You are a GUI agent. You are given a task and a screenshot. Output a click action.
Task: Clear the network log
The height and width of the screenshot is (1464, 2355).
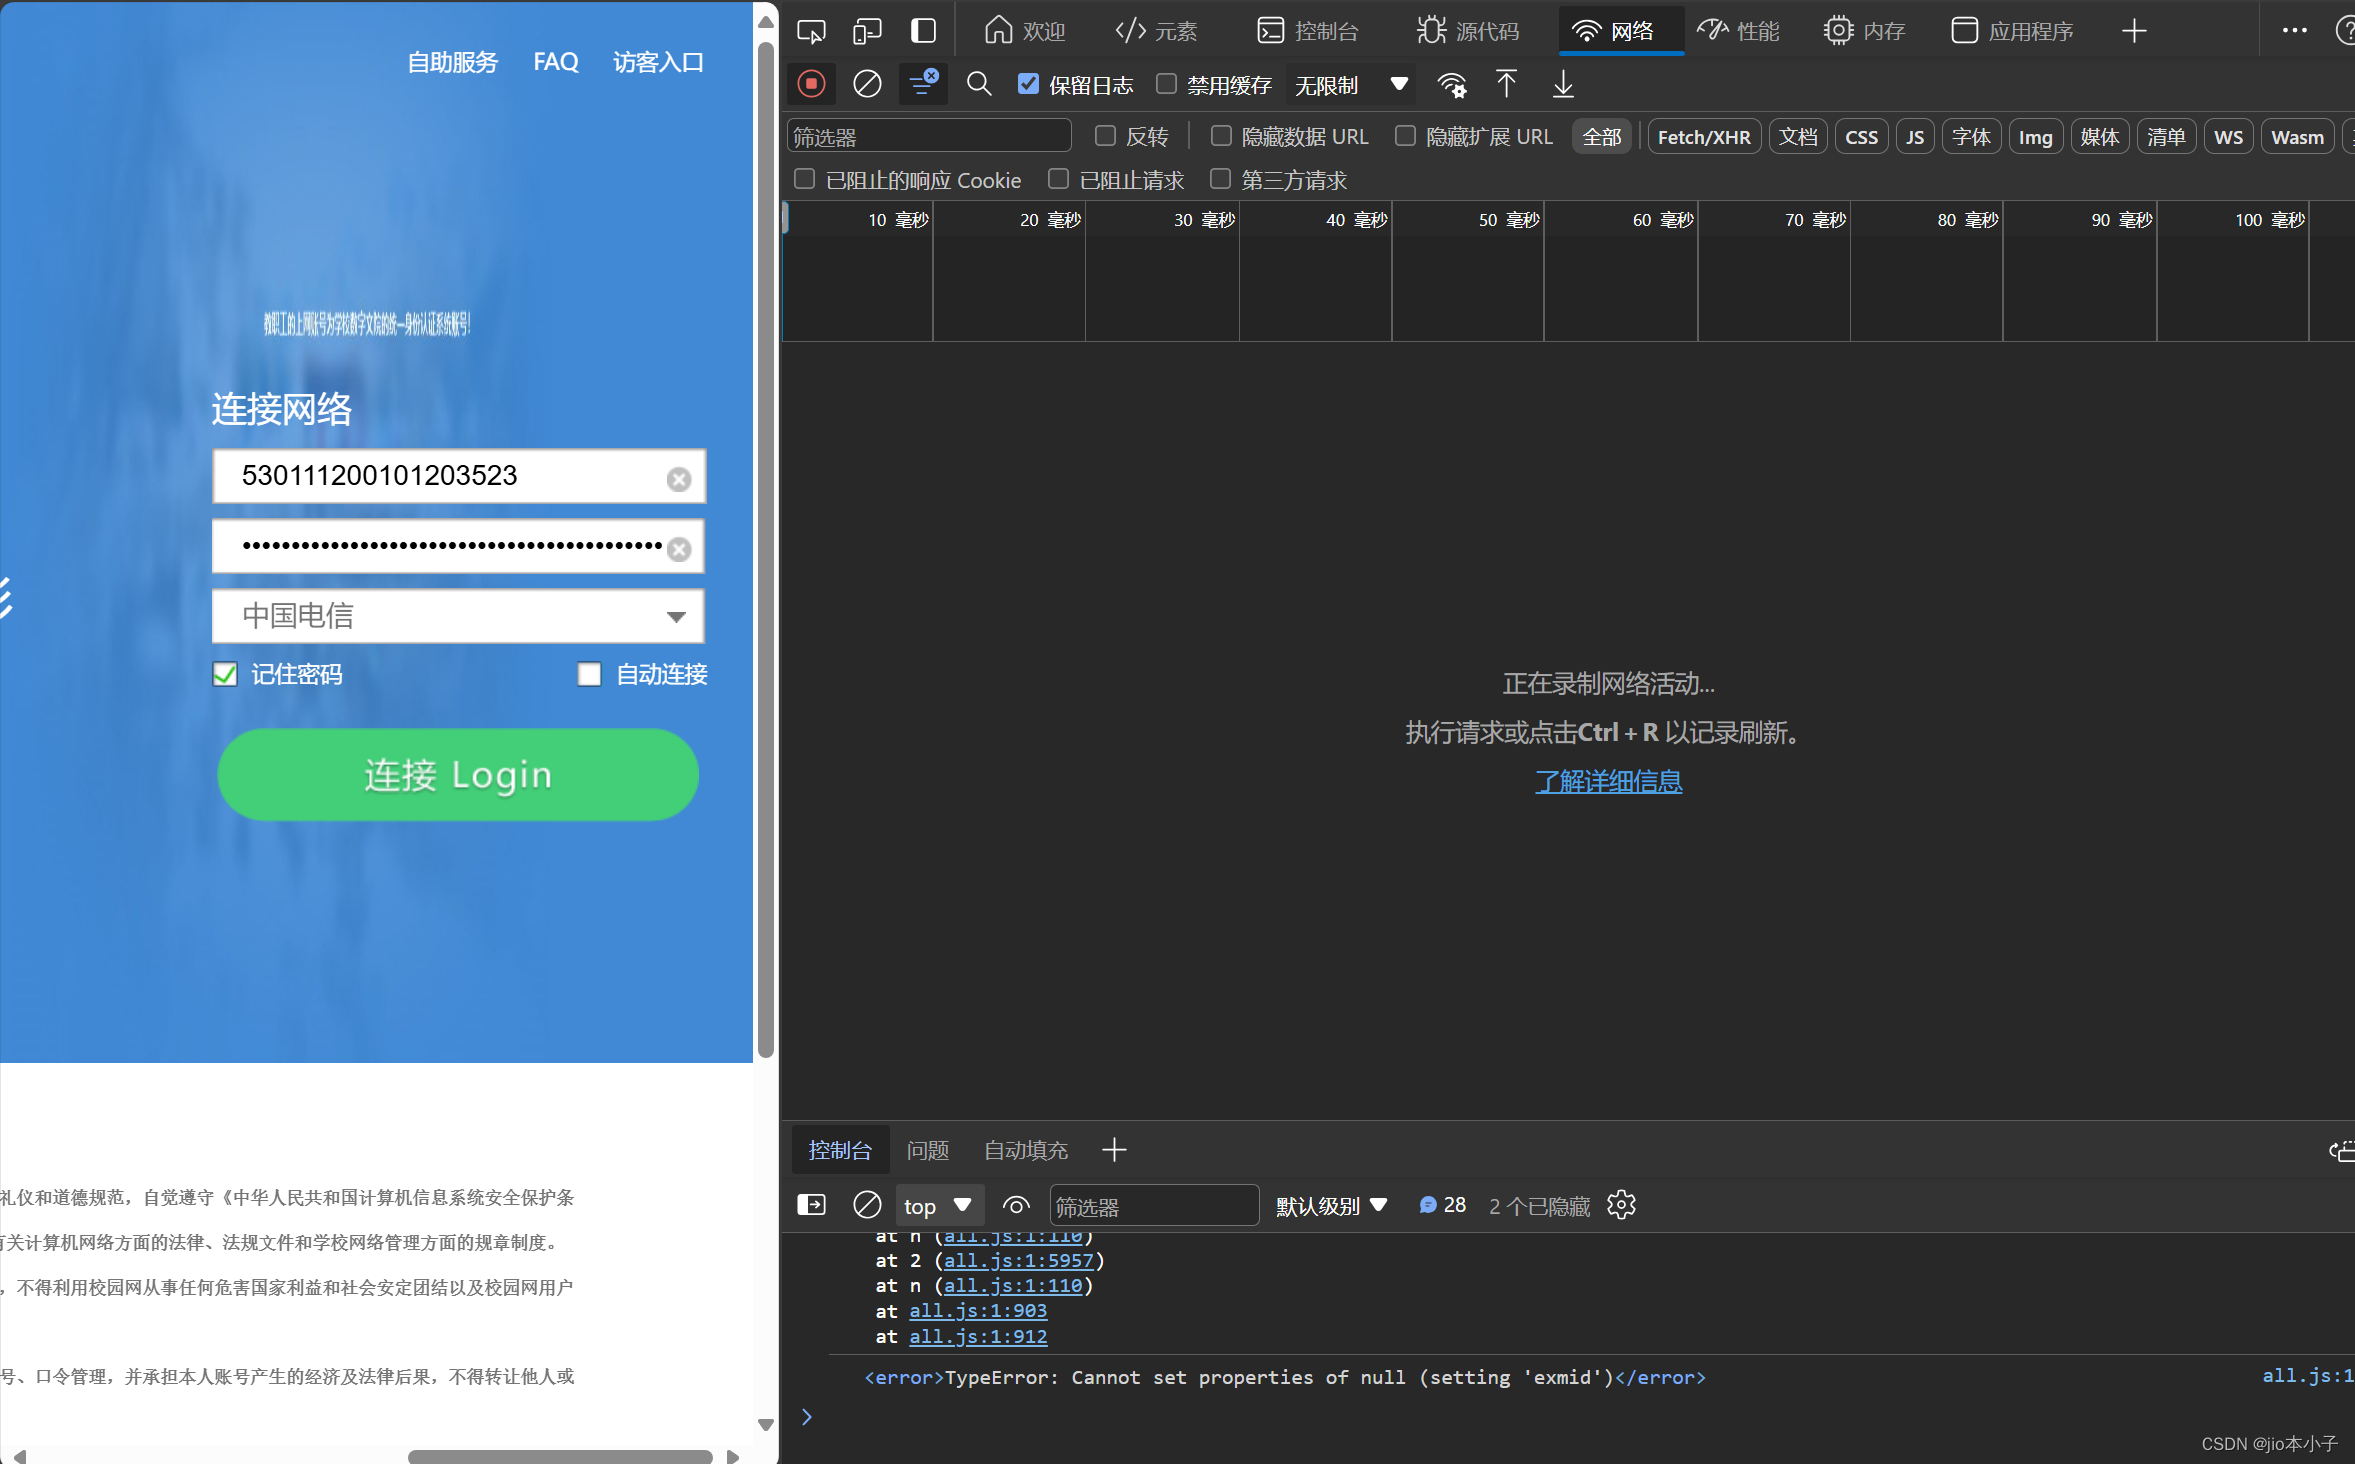point(867,84)
